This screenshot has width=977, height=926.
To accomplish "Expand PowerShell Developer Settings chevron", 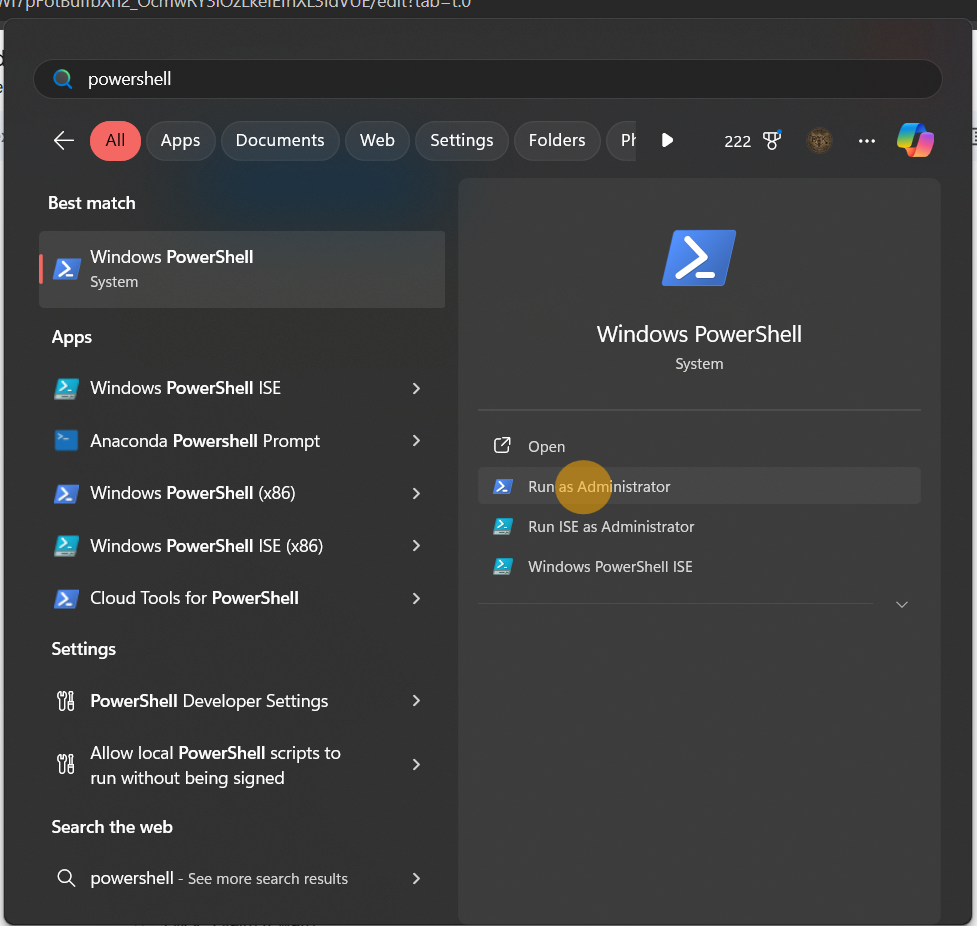I will click(x=416, y=701).
